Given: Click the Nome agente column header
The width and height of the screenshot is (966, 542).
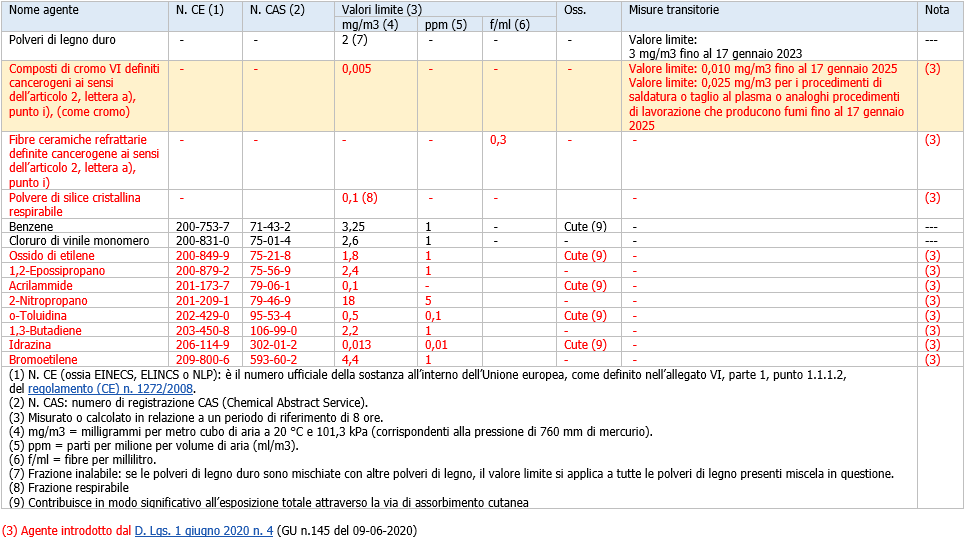Looking at the screenshot, I should (x=42, y=9).
